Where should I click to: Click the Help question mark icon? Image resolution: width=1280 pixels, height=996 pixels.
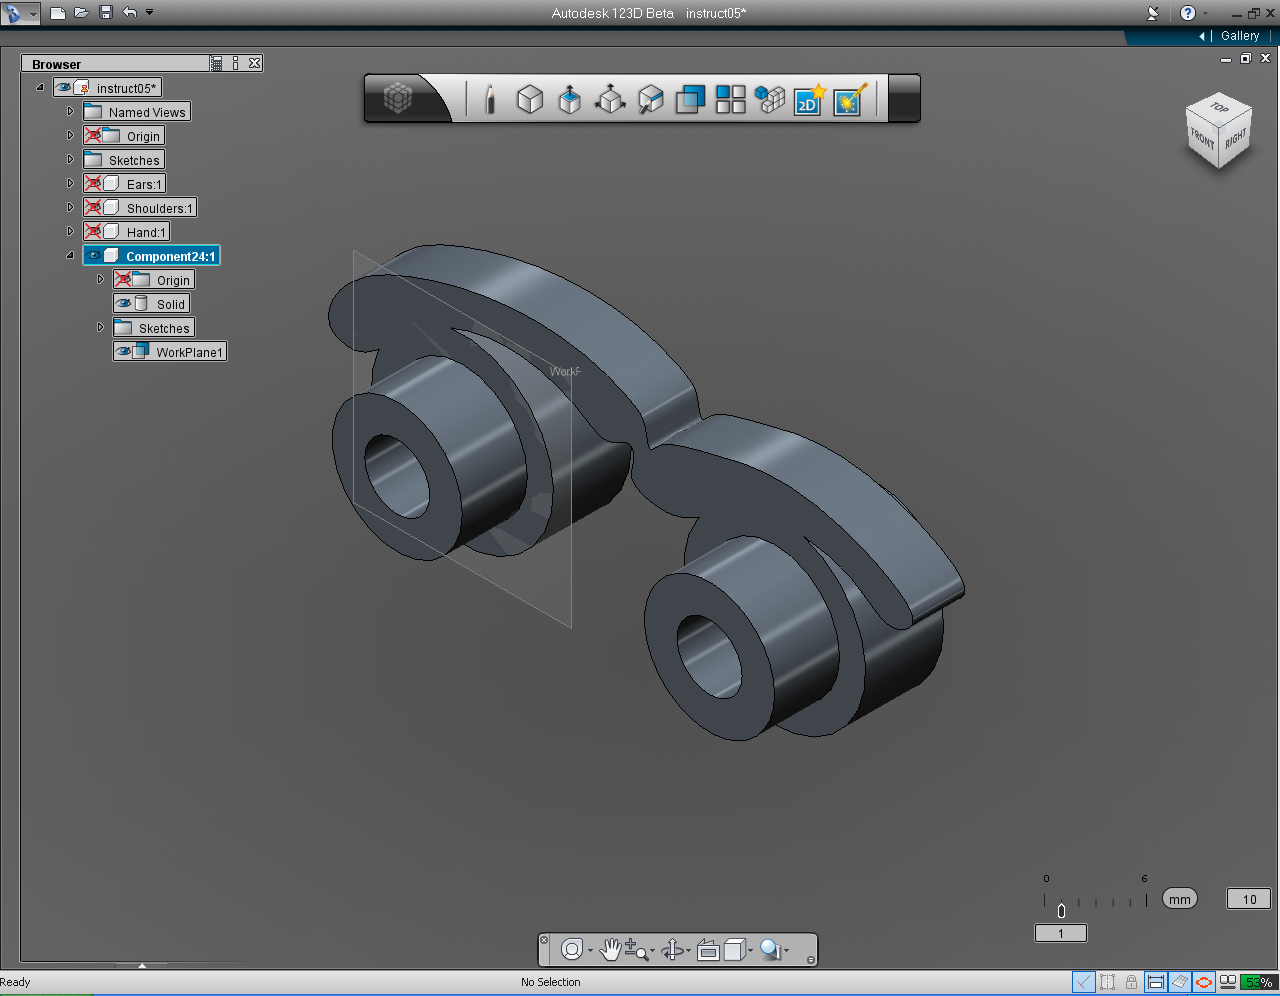1187,13
